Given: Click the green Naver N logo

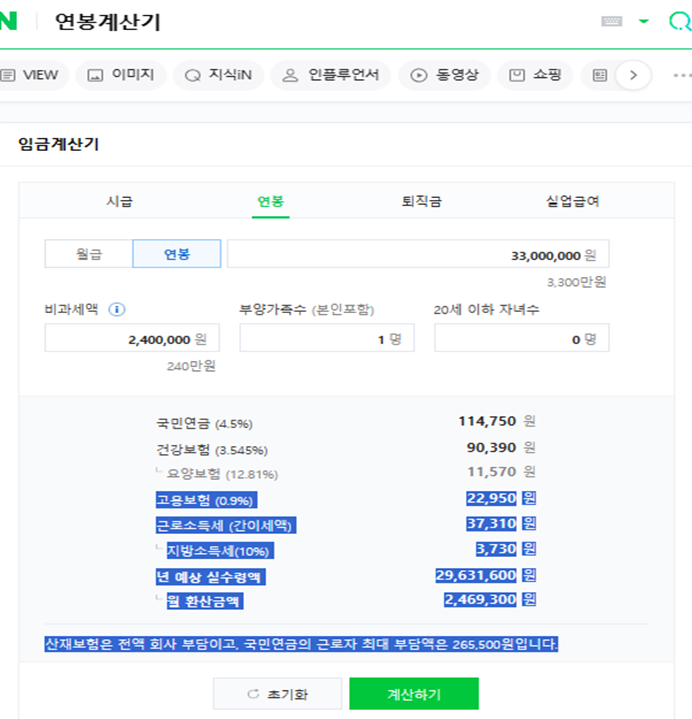Looking at the screenshot, I should coord(8,21).
